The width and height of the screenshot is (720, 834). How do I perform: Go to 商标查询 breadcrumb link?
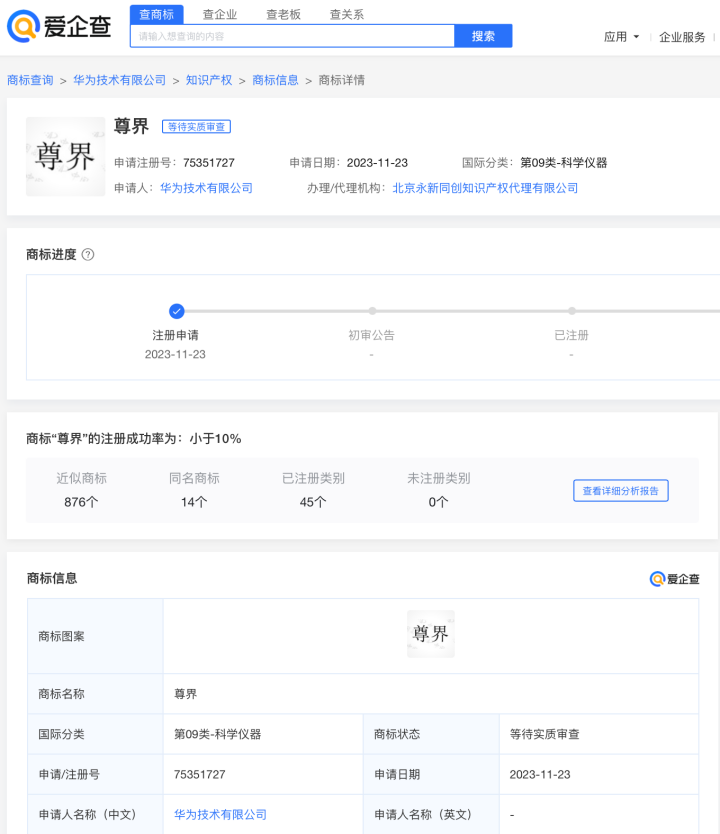coord(30,80)
